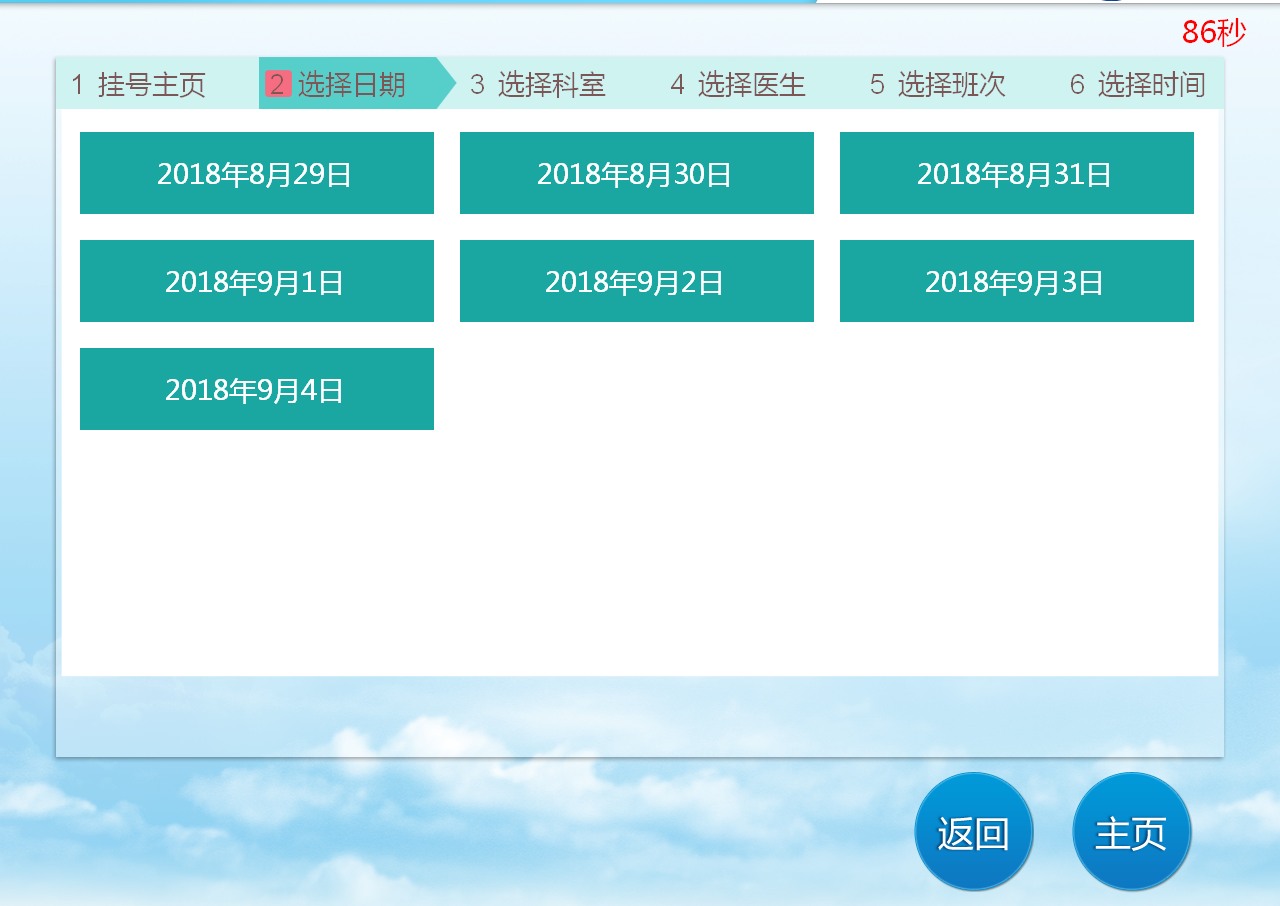Click the arrow tip of the active step
This screenshot has width=1280, height=906.
click(x=446, y=84)
